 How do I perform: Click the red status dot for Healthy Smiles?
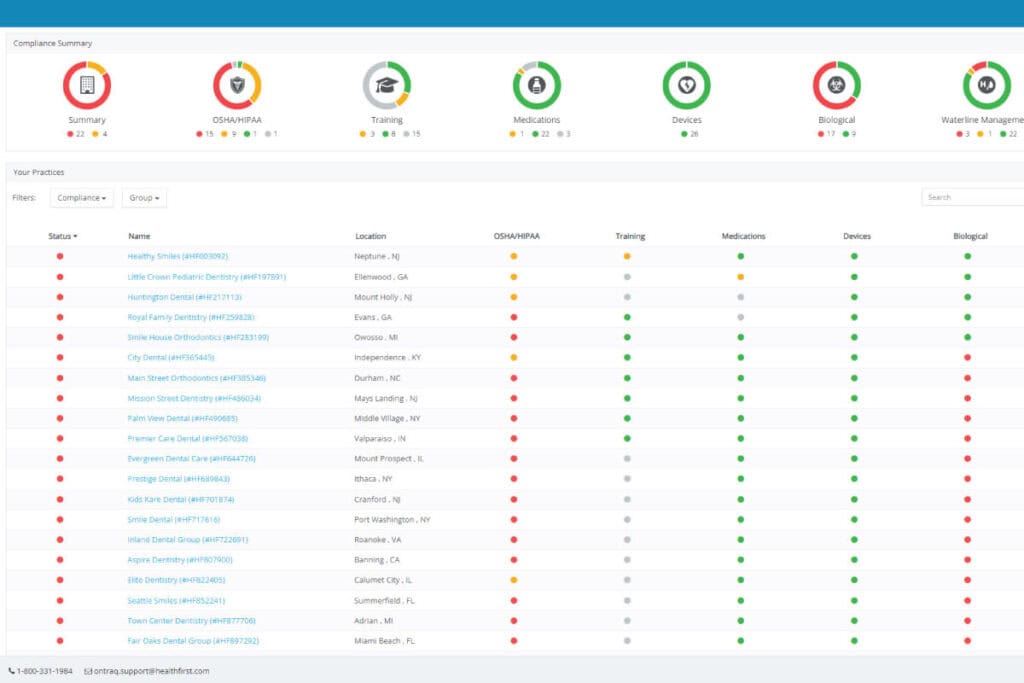point(60,257)
